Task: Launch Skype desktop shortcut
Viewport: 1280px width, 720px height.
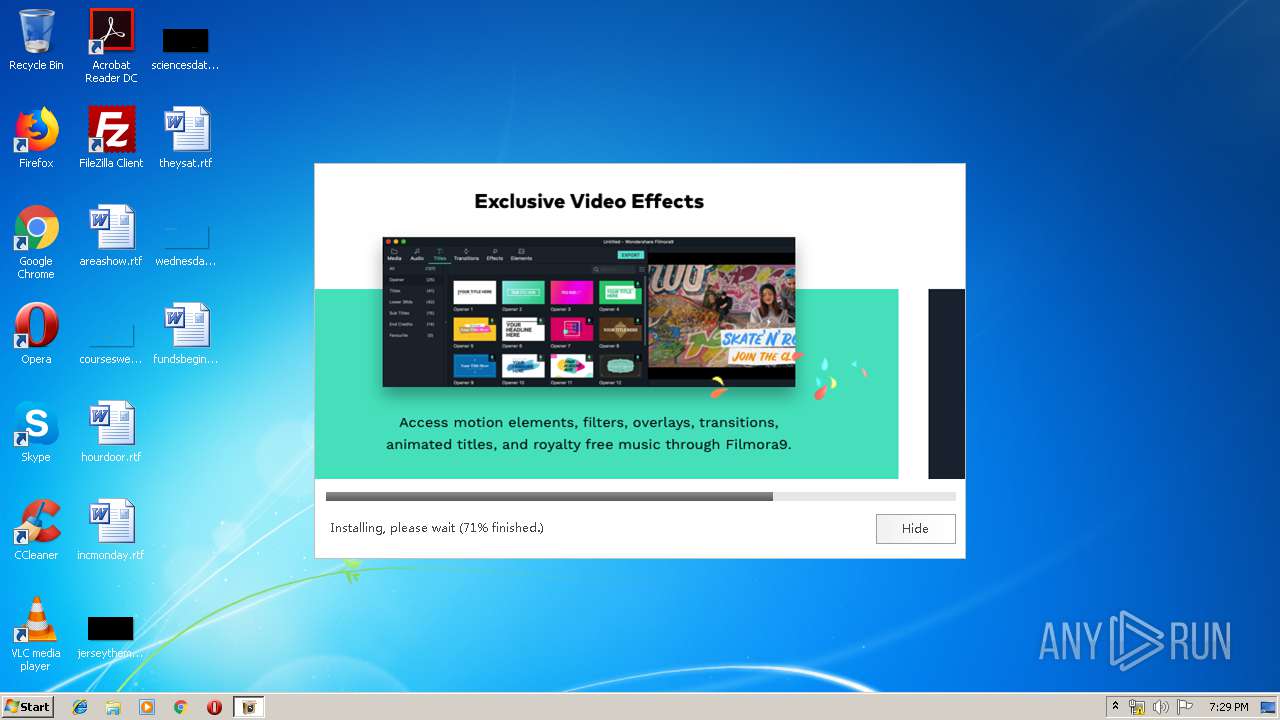Action: tap(36, 432)
